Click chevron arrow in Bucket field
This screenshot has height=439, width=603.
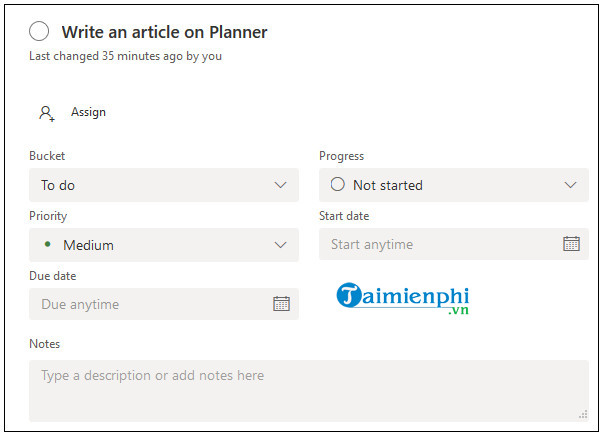[x=281, y=185]
